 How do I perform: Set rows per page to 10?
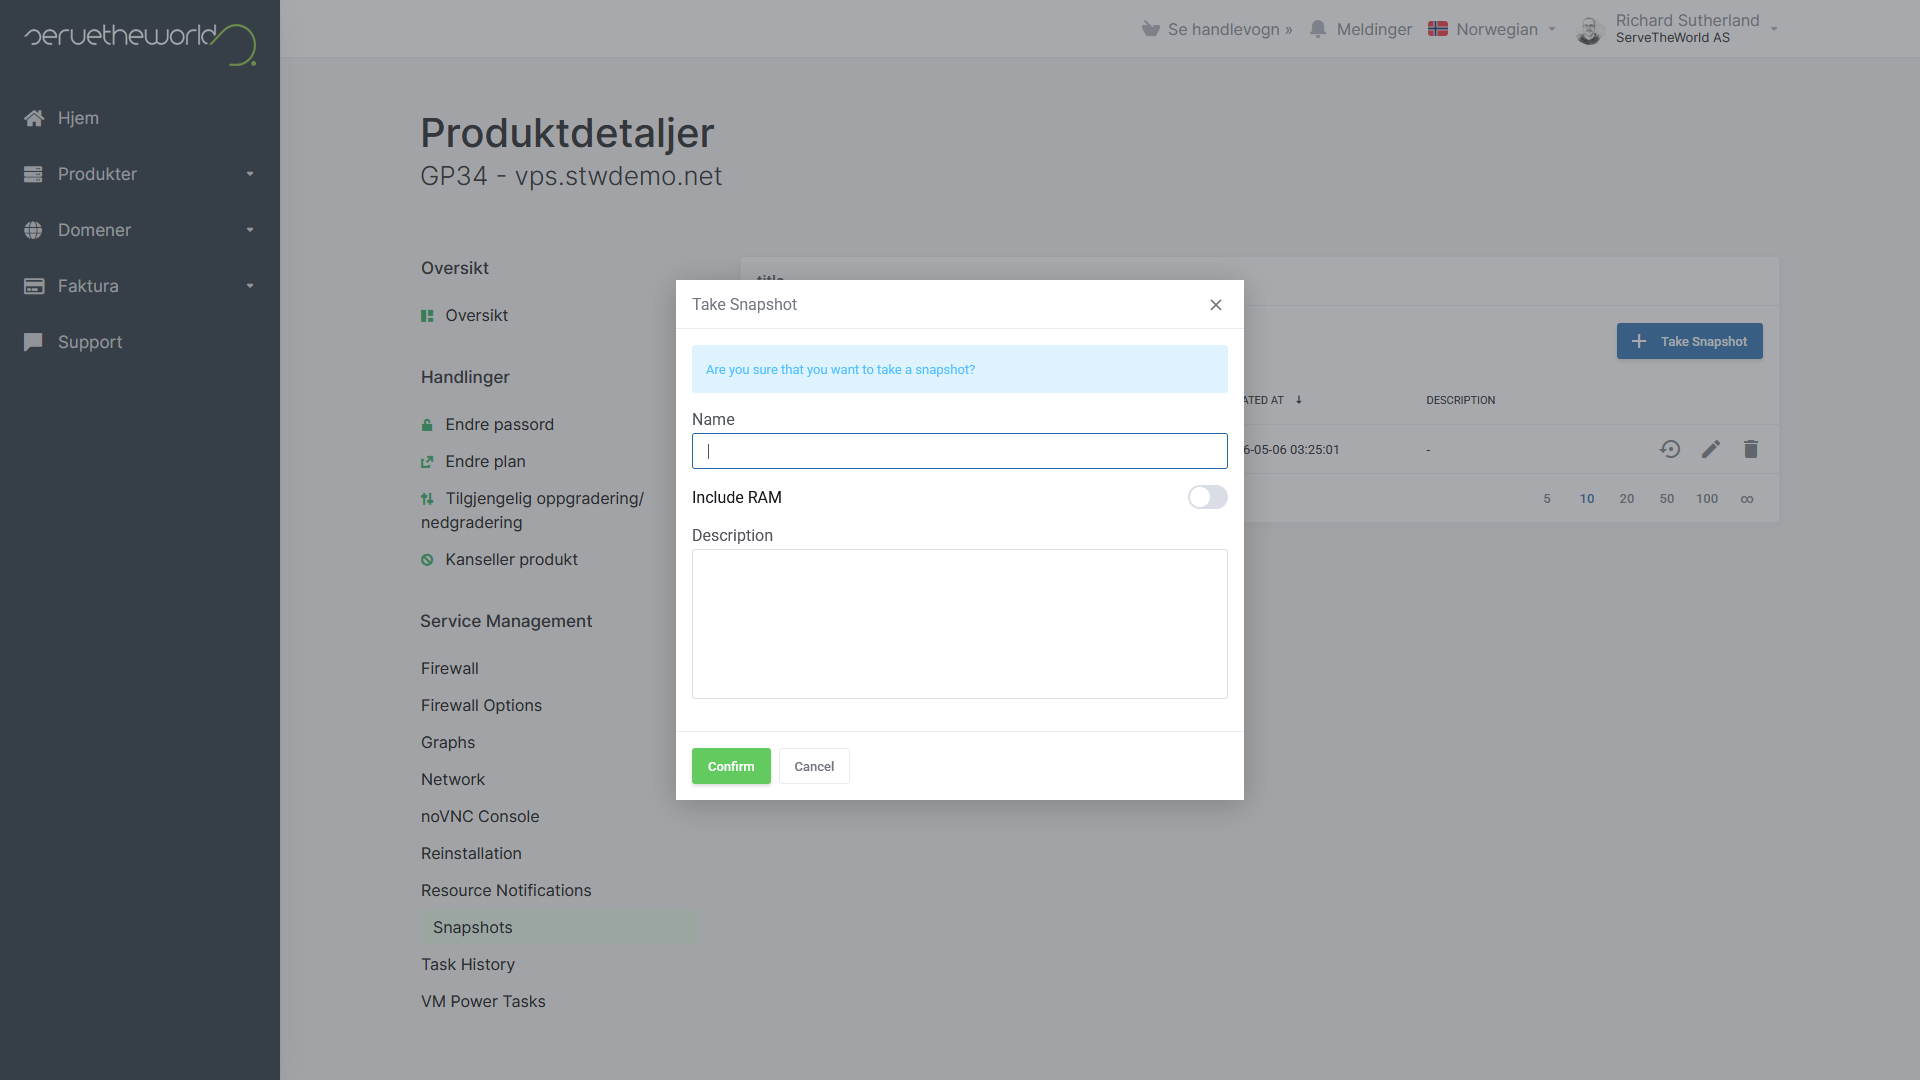(x=1587, y=499)
